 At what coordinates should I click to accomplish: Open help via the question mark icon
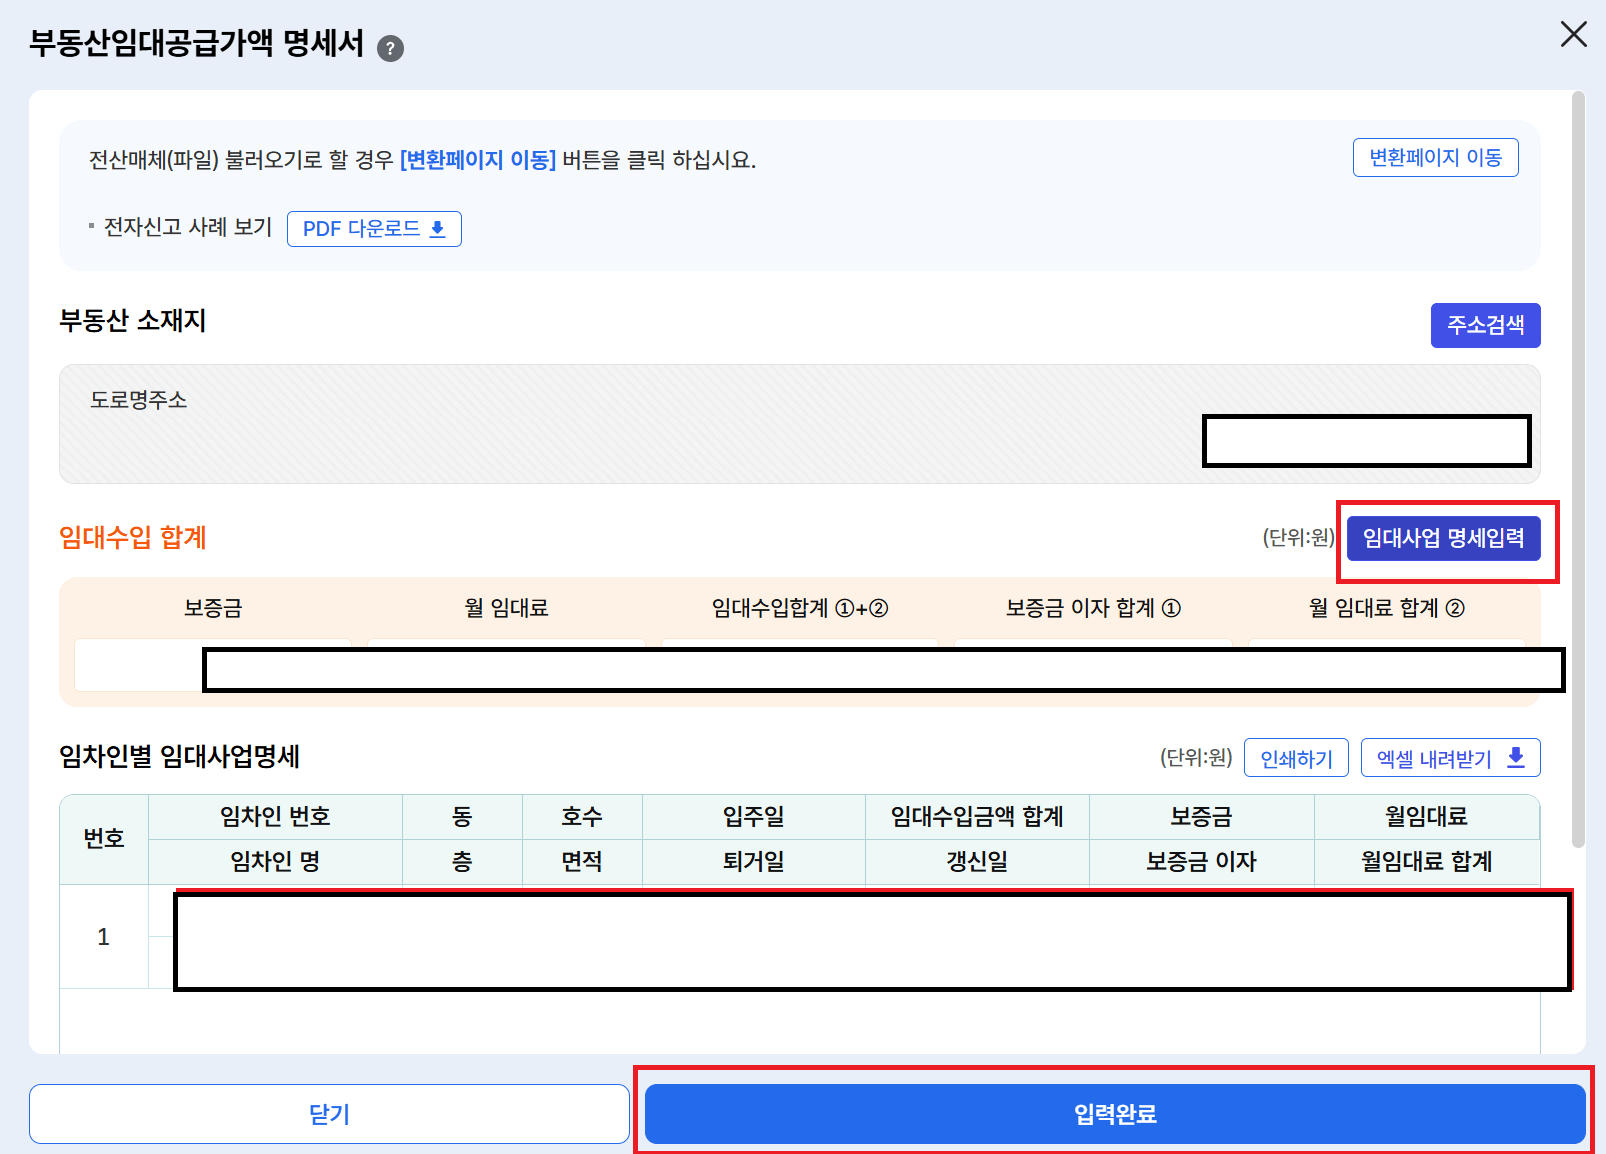click(x=390, y=46)
